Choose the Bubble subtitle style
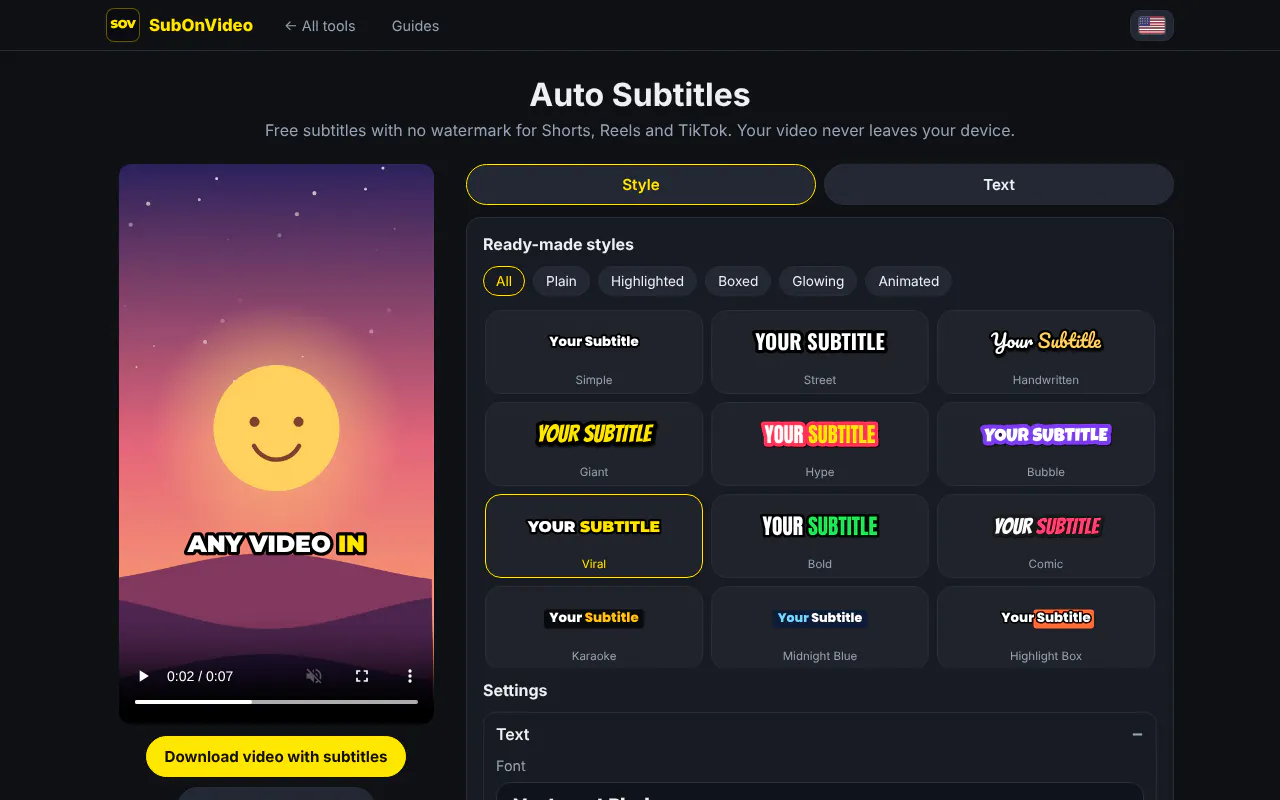The height and width of the screenshot is (800, 1280). pos(1046,444)
